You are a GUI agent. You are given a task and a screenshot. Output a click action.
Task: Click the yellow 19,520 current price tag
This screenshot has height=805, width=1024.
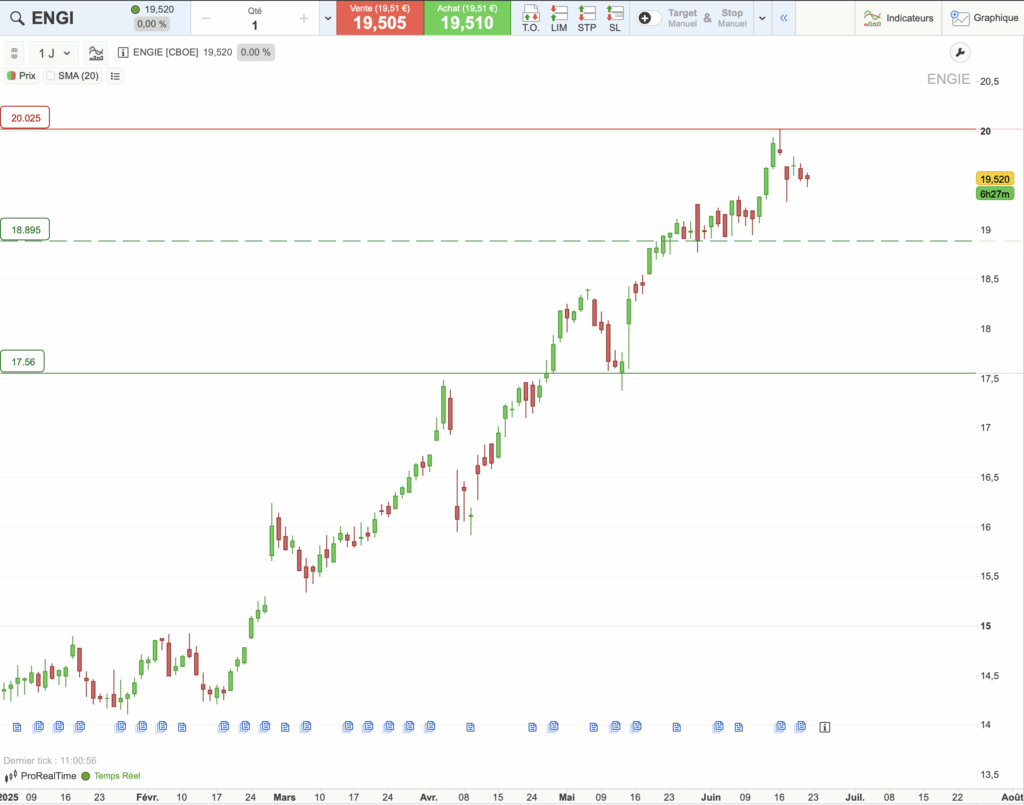point(995,179)
